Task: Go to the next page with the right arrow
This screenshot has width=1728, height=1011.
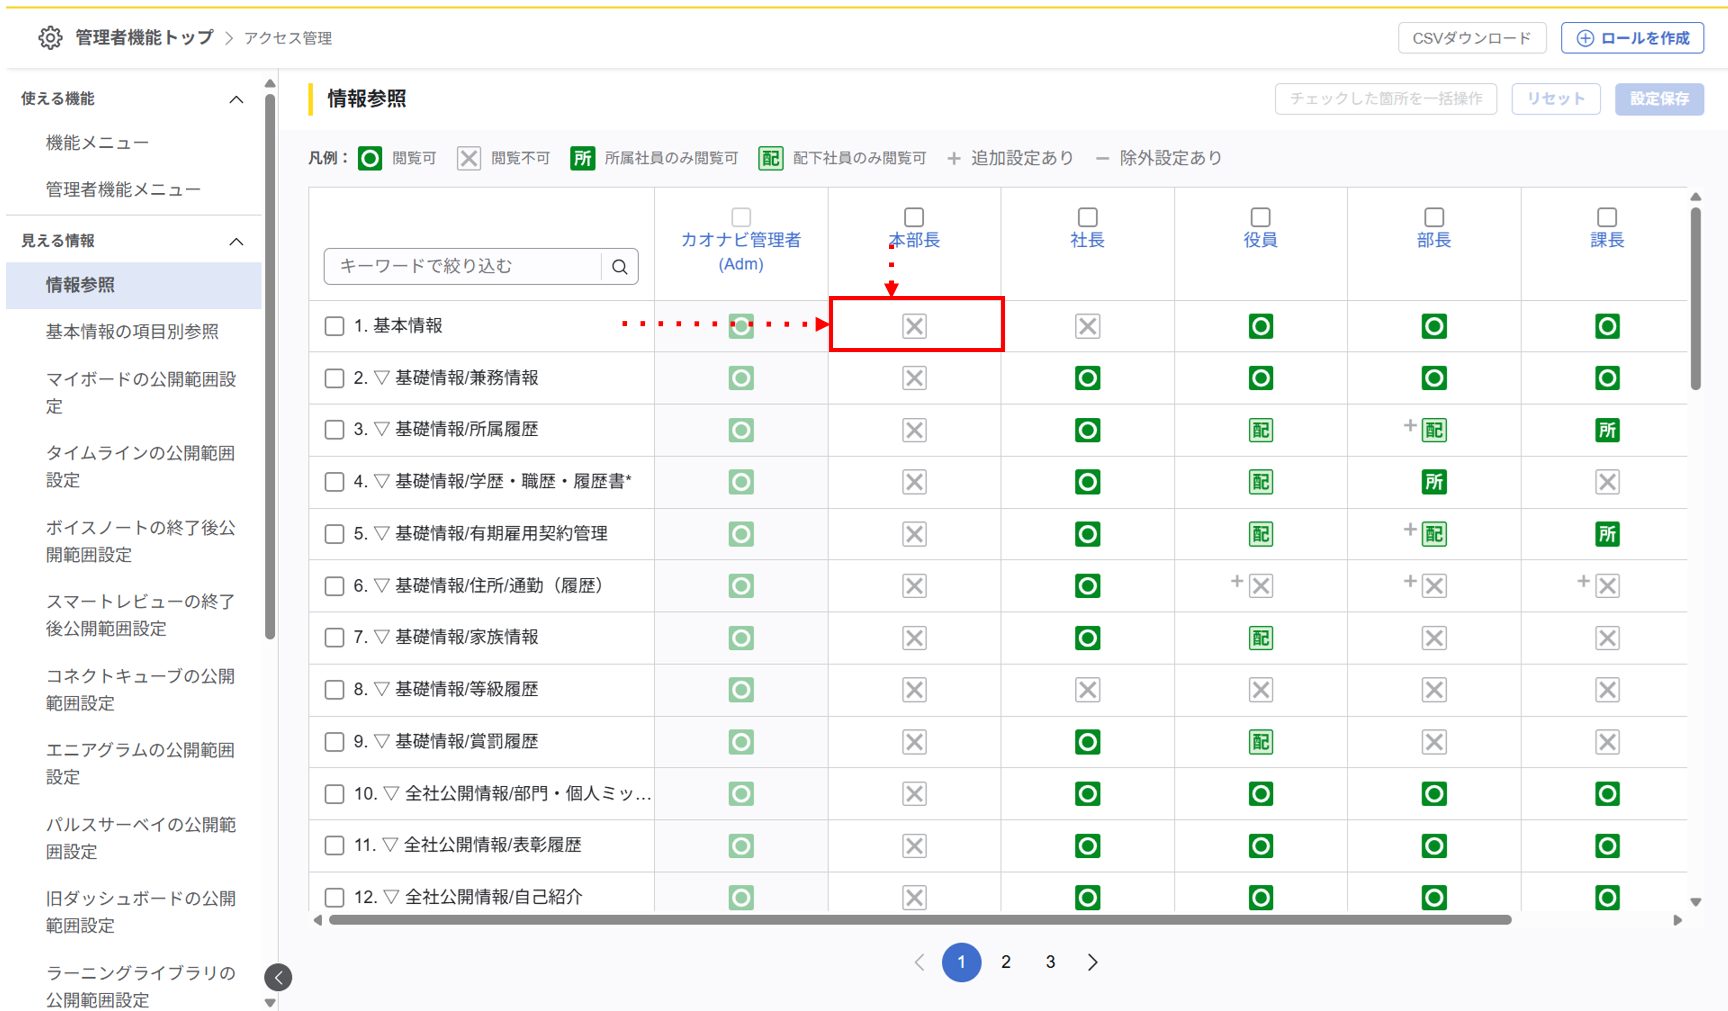Action: point(1093,962)
